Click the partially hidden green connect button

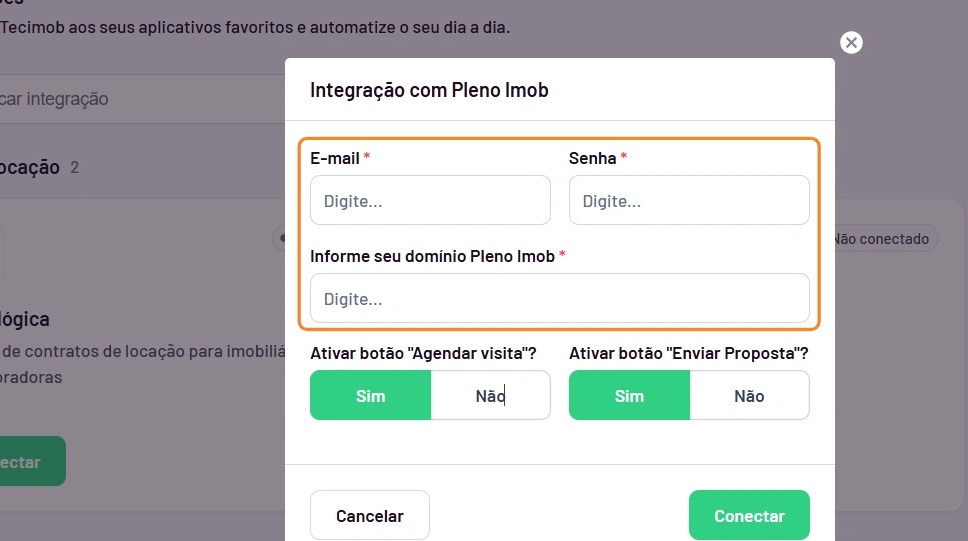[x=33, y=461]
